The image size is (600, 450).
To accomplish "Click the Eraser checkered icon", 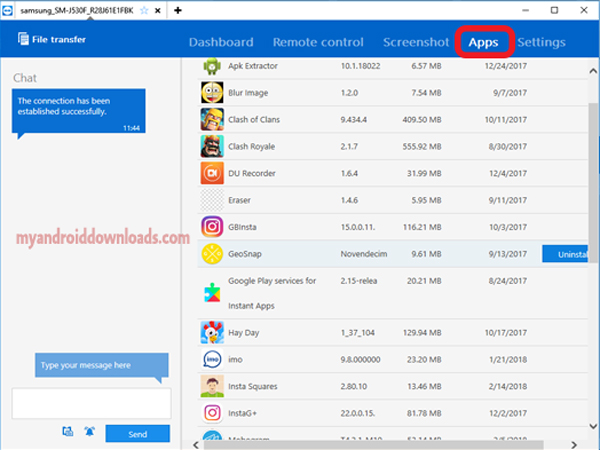I will tap(212, 200).
